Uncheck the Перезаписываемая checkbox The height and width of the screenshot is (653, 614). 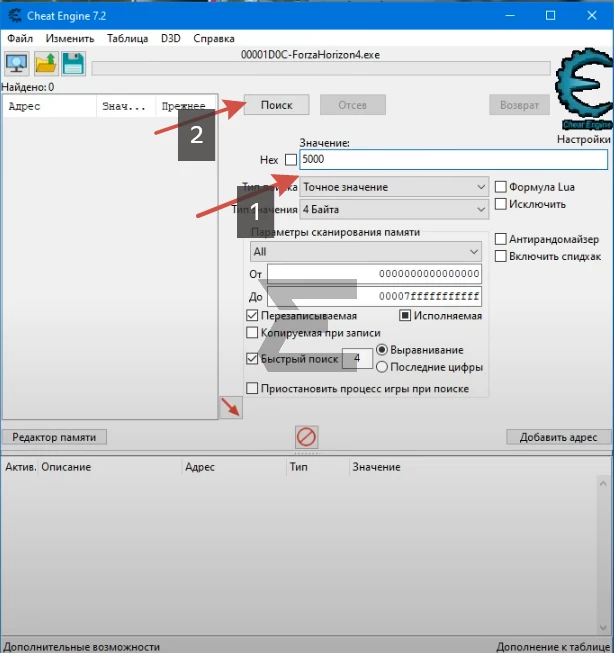[252, 316]
